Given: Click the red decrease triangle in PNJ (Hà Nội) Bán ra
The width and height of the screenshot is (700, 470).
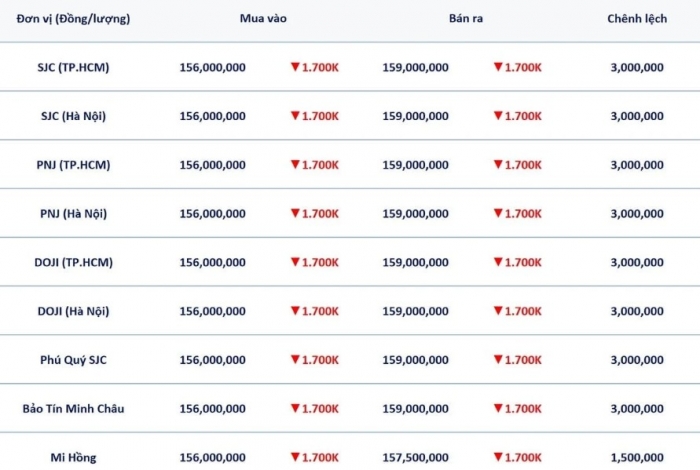Looking at the screenshot, I should 498,212.
